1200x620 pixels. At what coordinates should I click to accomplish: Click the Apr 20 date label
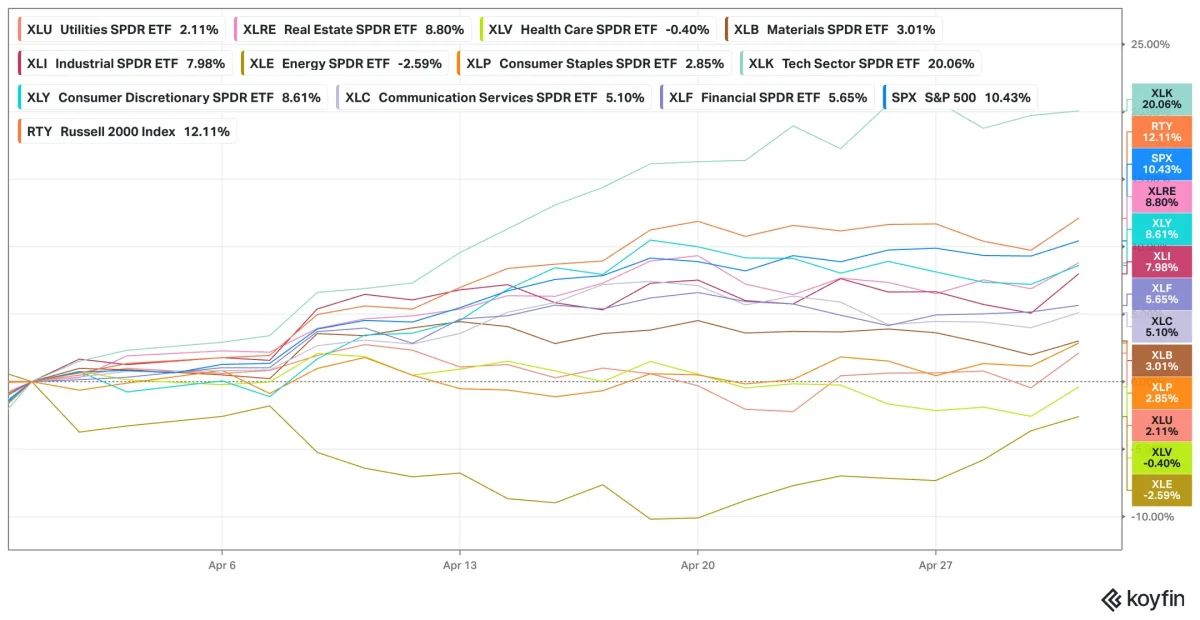click(697, 566)
